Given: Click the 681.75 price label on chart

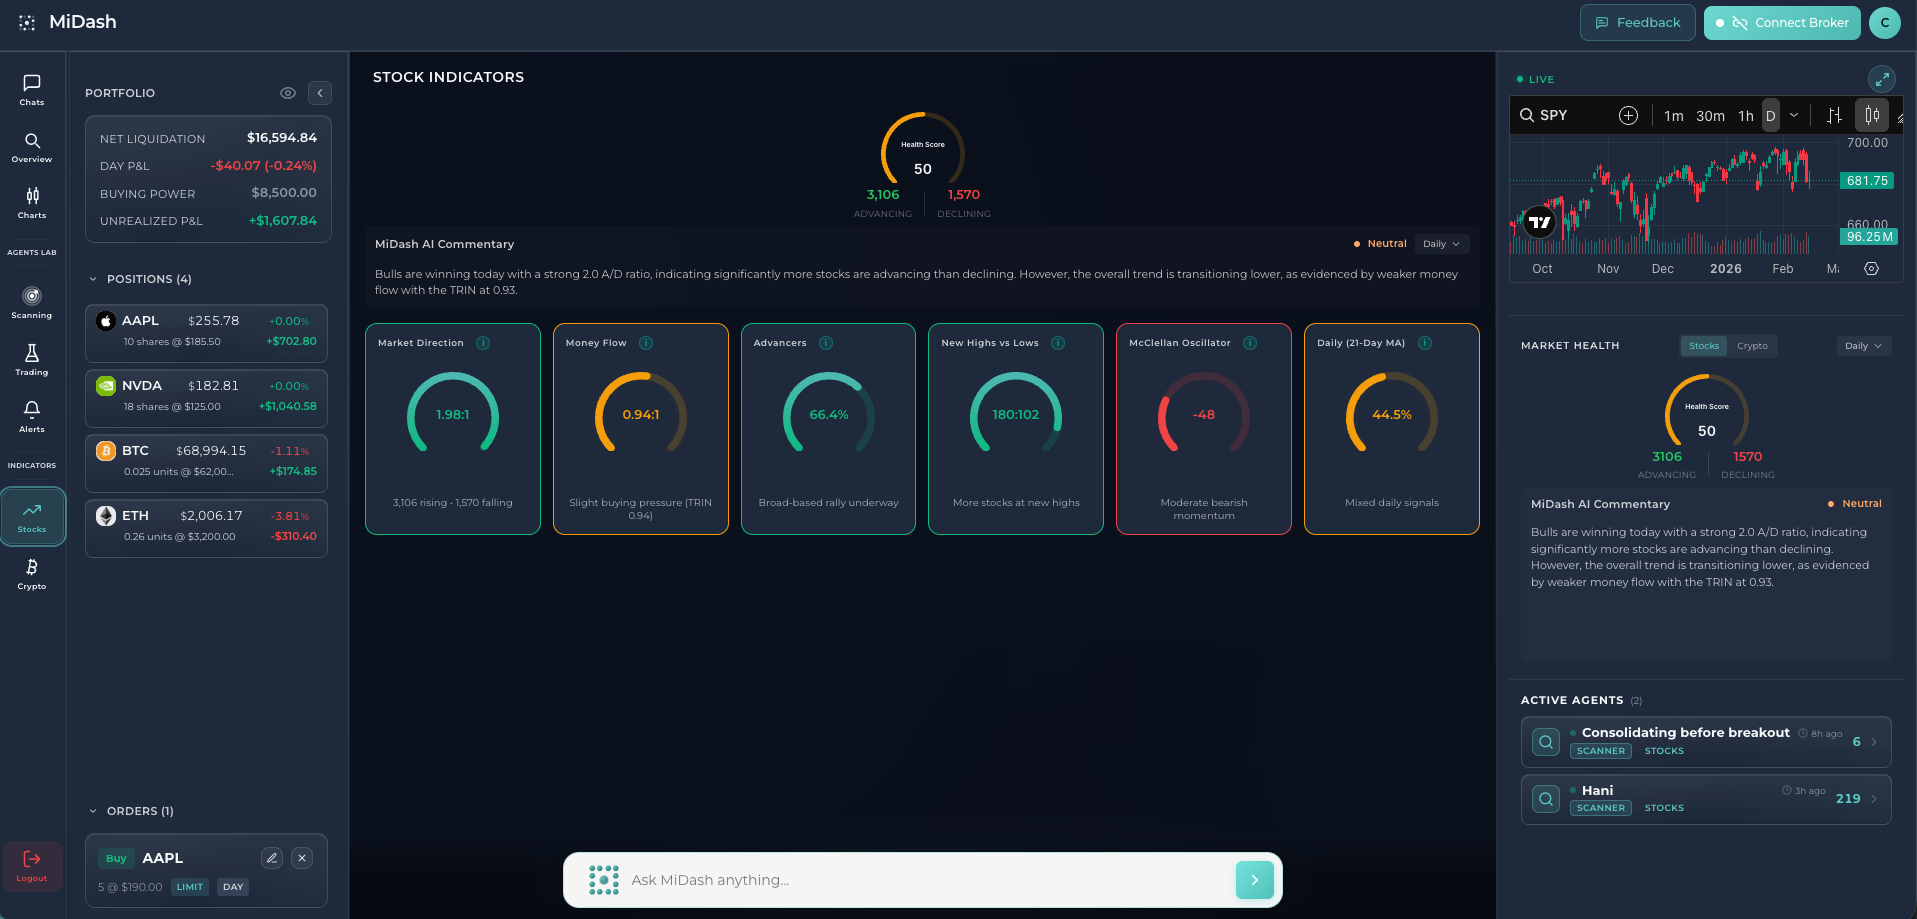Looking at the screenshot, I should pyautogui.click(x=1867, y=181).
